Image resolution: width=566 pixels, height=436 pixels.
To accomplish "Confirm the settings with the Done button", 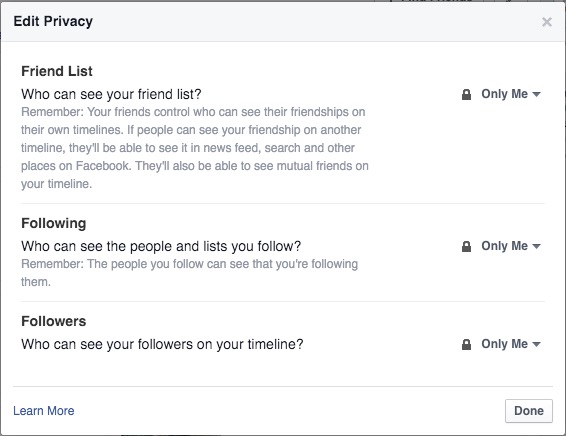I will (529, 411).
